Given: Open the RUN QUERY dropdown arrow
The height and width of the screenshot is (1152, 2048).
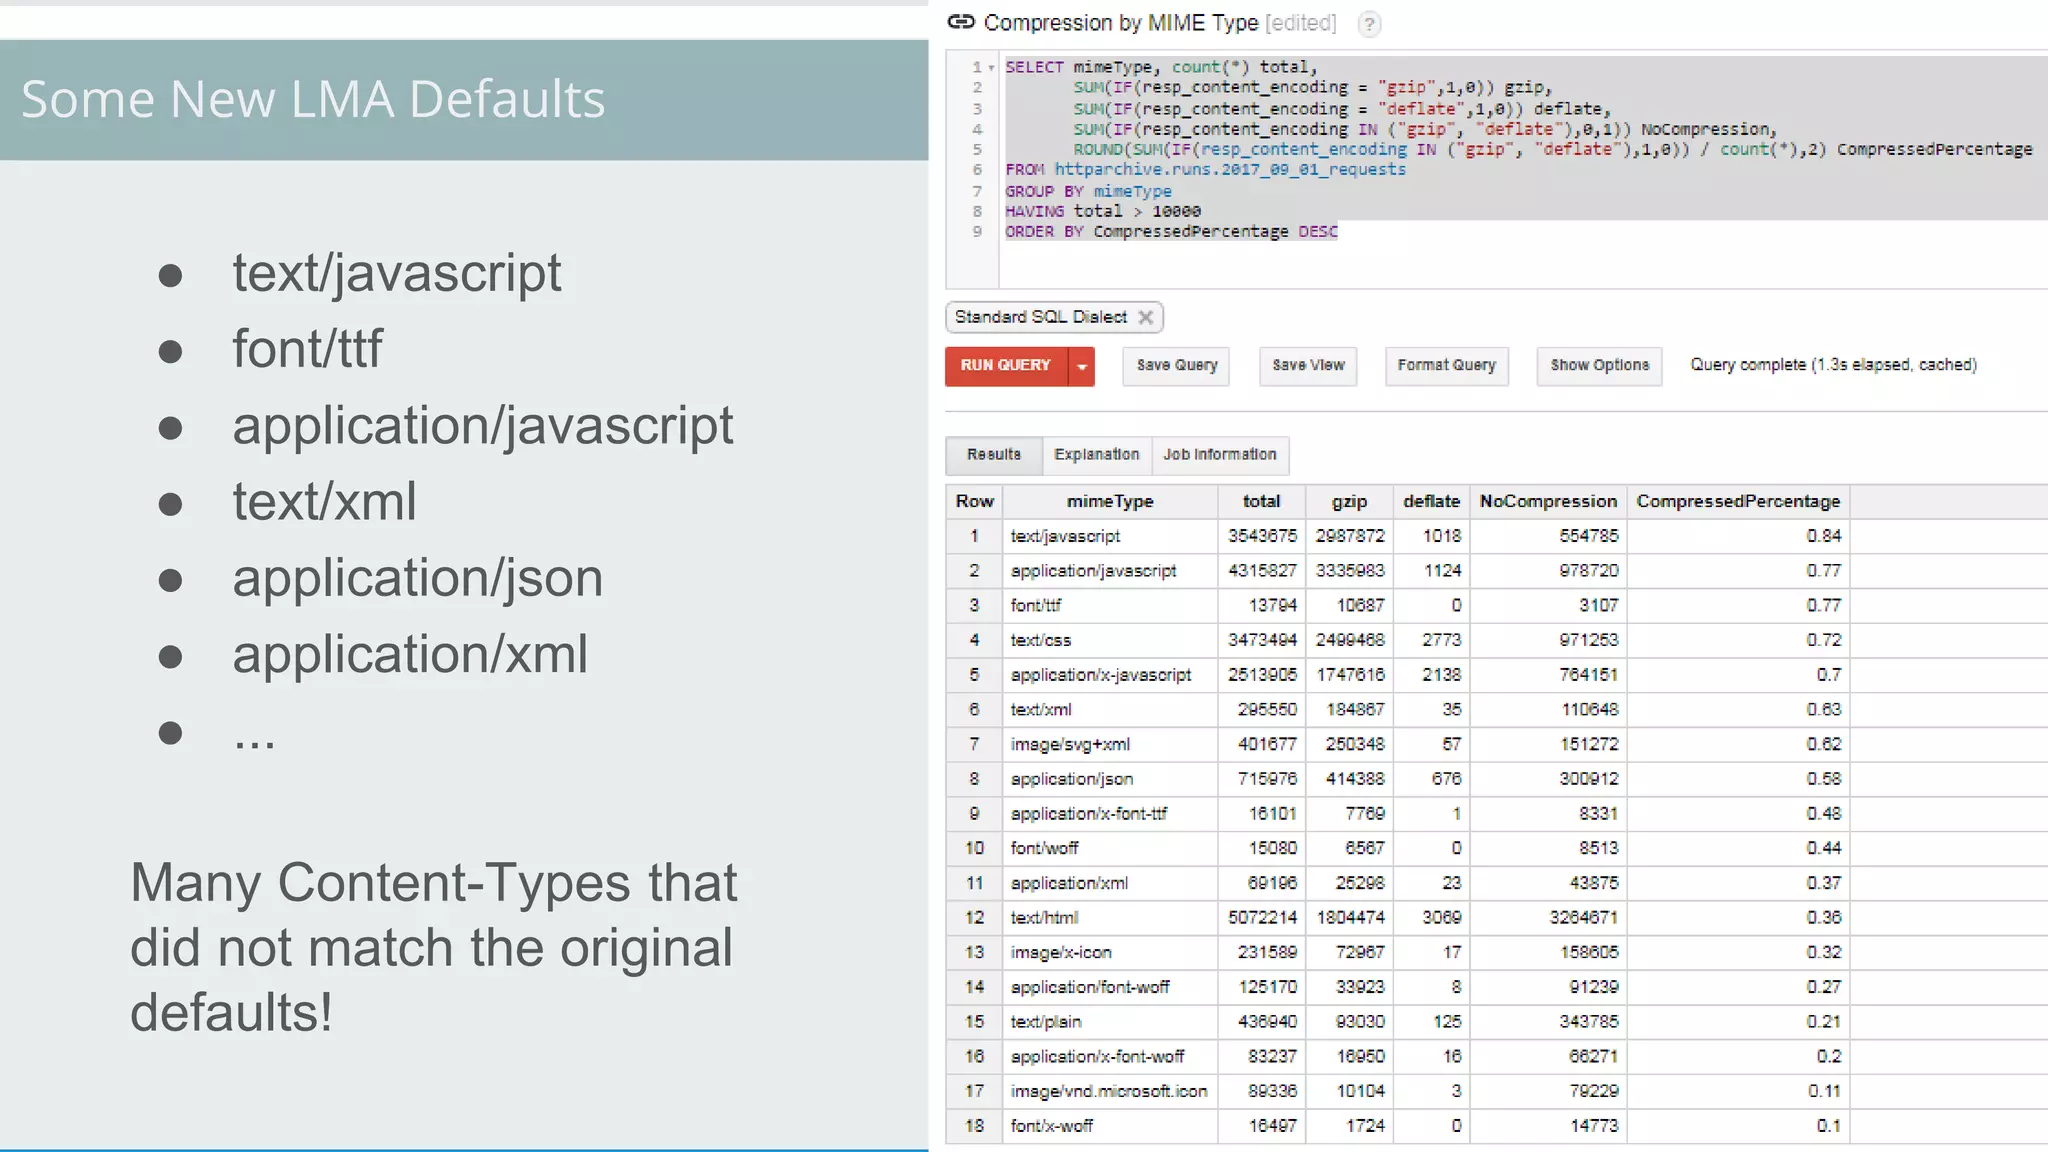Looking at the screenshot, I should pyautogui.click(x=1082, y=366).
